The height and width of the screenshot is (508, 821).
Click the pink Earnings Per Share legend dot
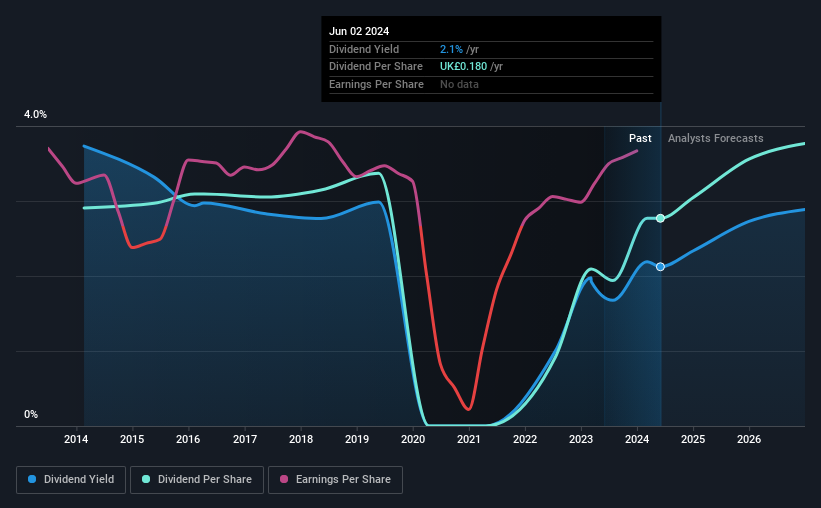(284, 479)
